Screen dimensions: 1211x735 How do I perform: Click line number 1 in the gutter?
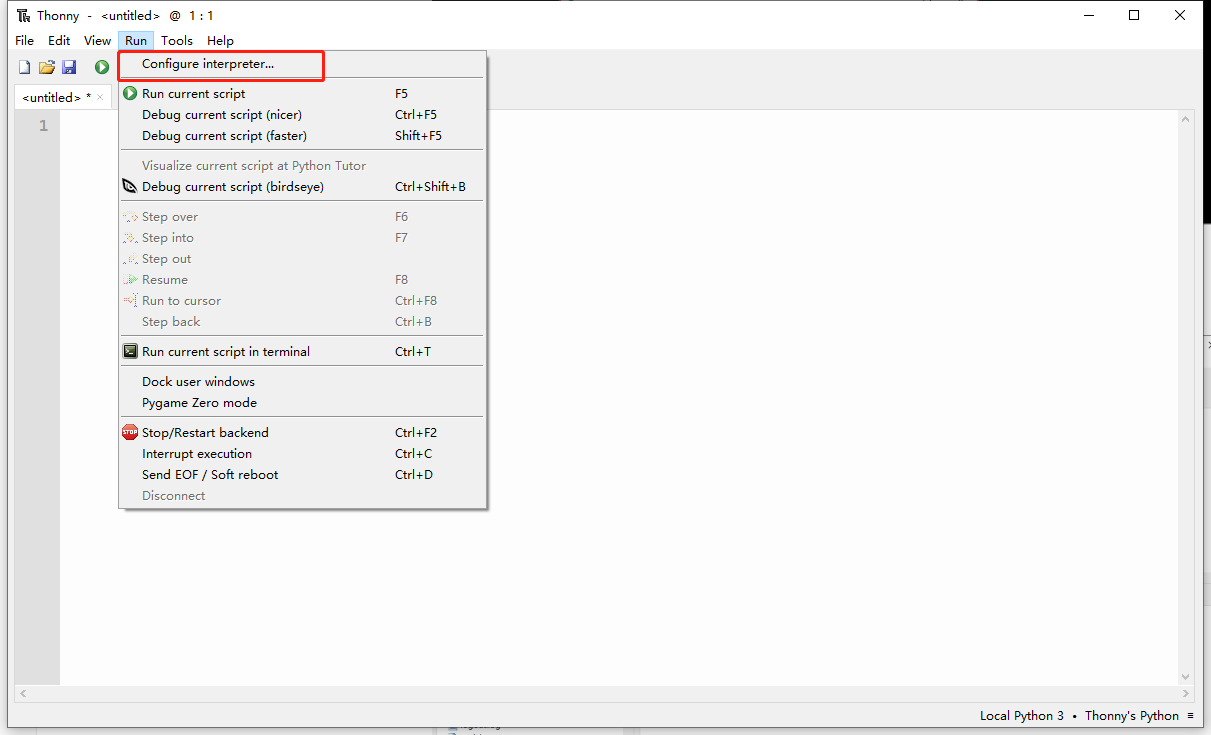43,126
